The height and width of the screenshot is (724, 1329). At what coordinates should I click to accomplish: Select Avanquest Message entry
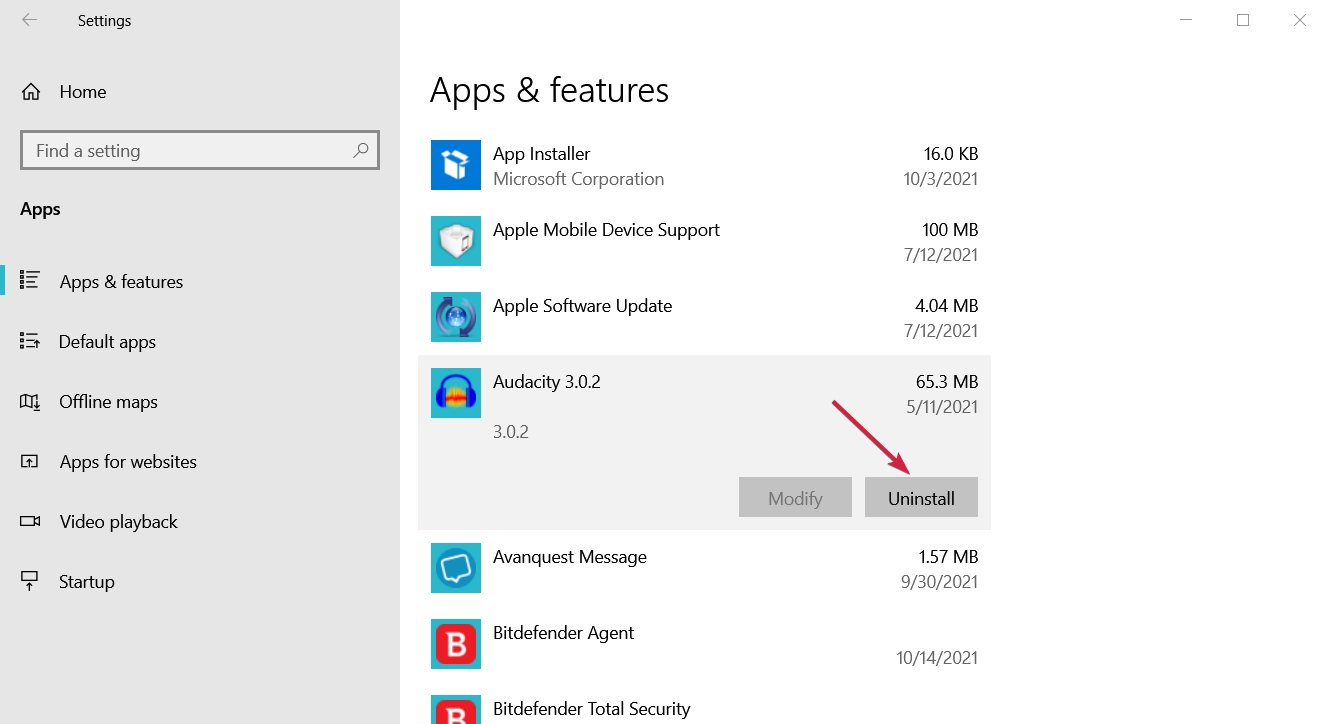coord(570,557)
